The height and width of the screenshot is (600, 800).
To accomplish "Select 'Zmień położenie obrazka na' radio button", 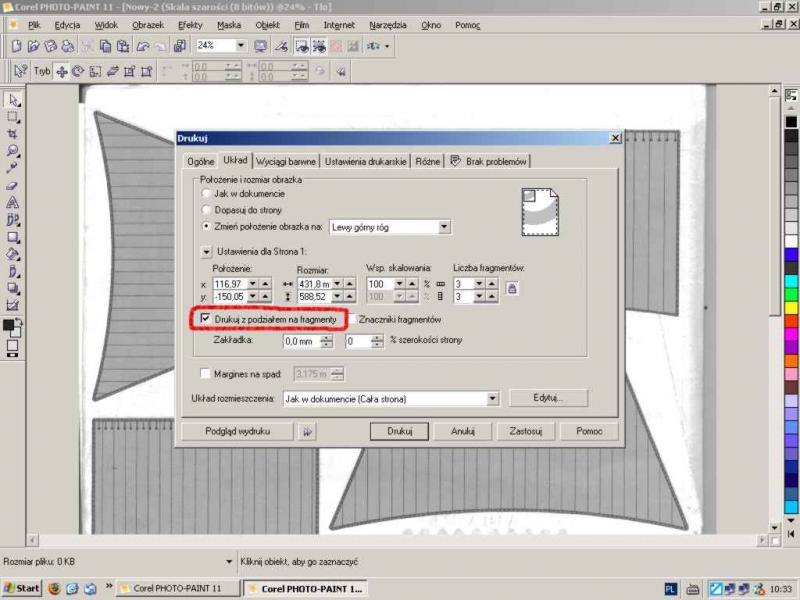I will pyautogui.click(x=206, y=226).
